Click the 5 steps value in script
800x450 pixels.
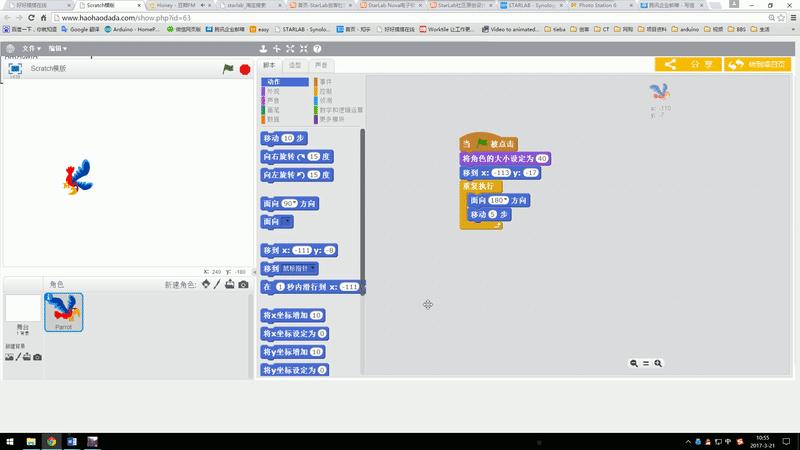(492, 215)
